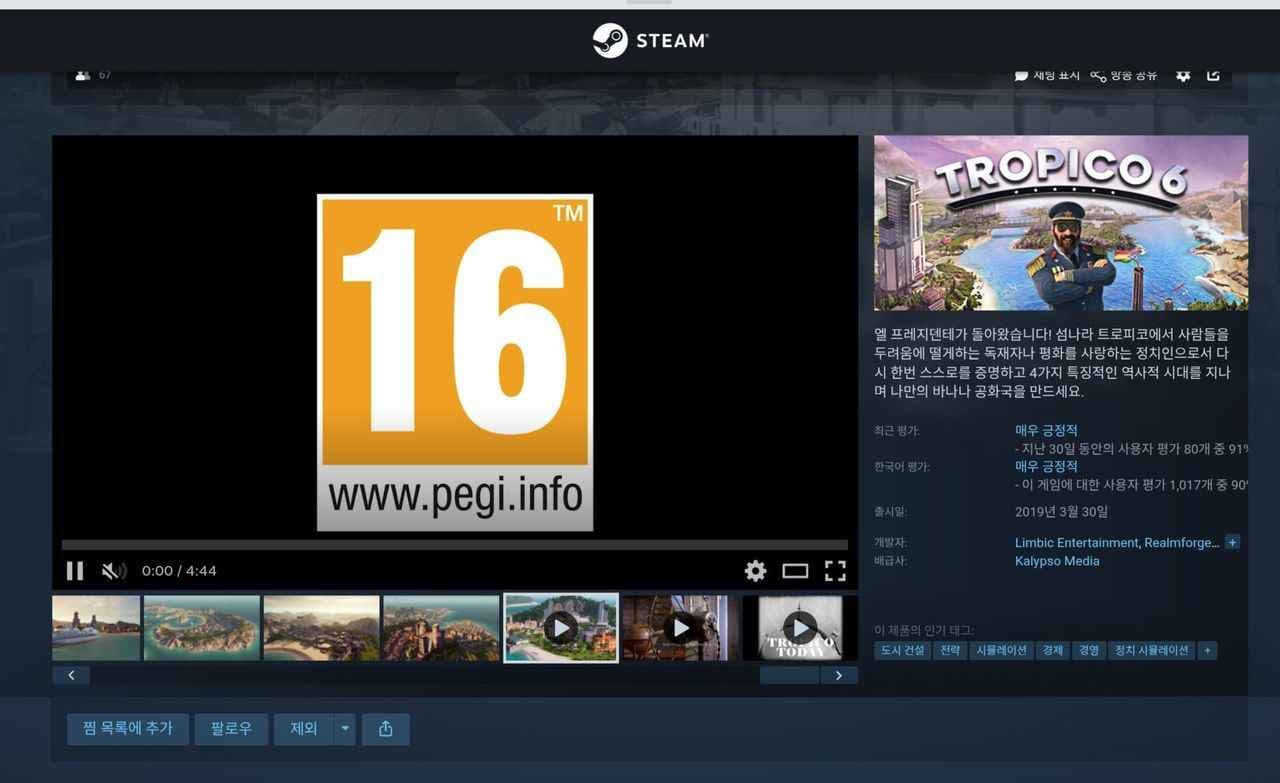The width and height of the screenshot is (1280, 783).
Task: Pause the trailer video
Action: click(75, 571)
